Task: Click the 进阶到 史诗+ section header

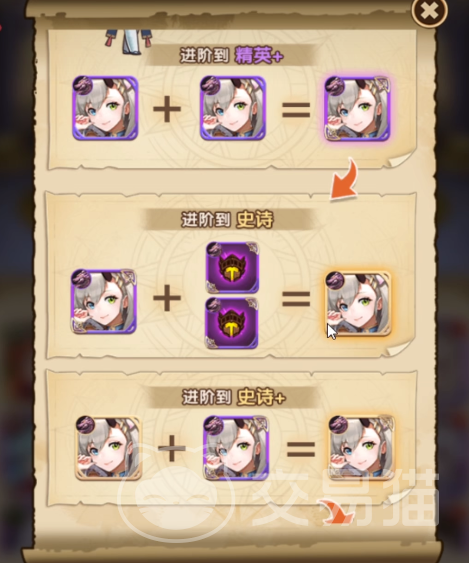Action: click(234, 397)
